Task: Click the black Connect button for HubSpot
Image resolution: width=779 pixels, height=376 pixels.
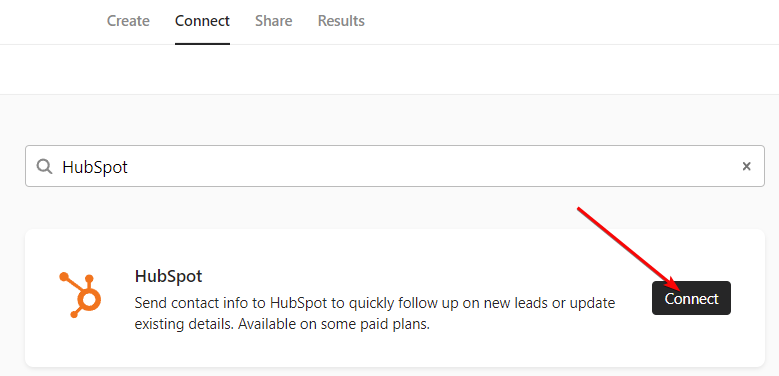Action: 691,298
